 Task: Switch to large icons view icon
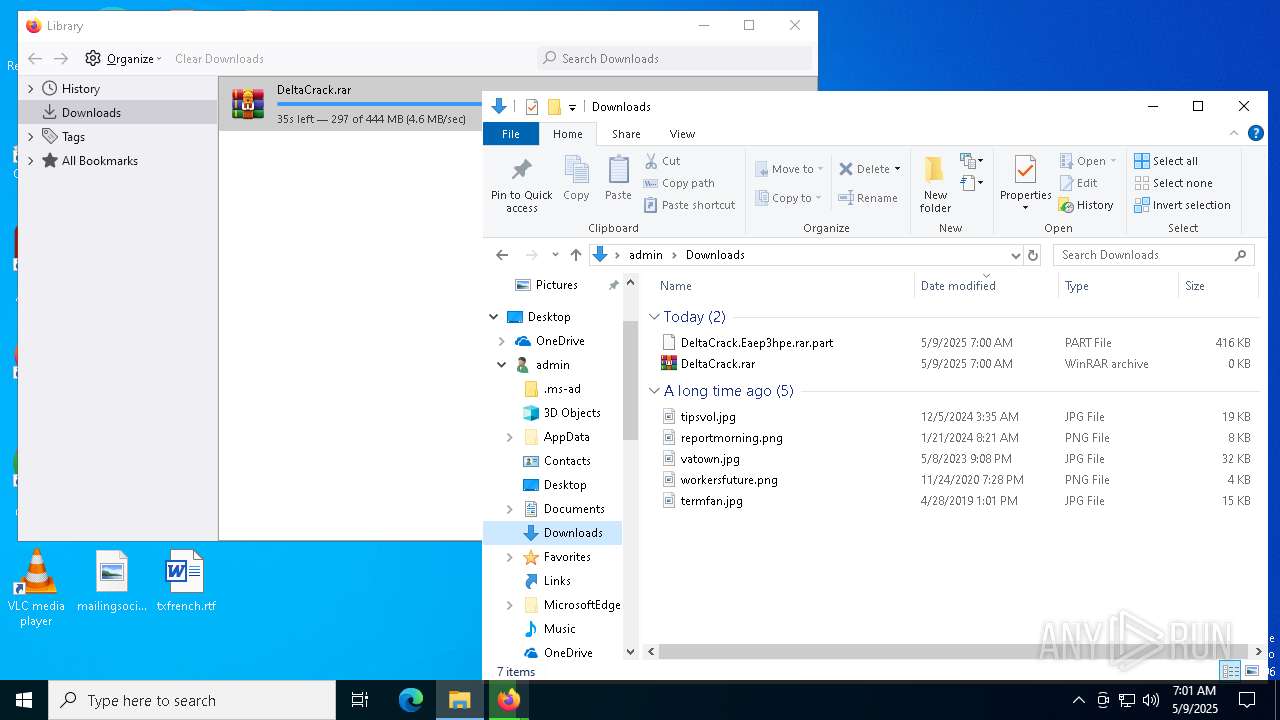coord(1251,671)
